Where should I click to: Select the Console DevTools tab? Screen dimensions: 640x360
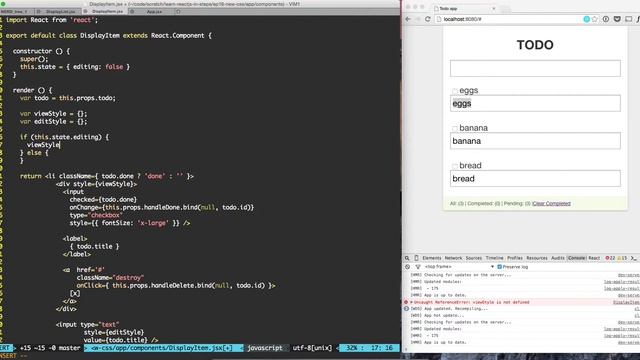(576, 258)
